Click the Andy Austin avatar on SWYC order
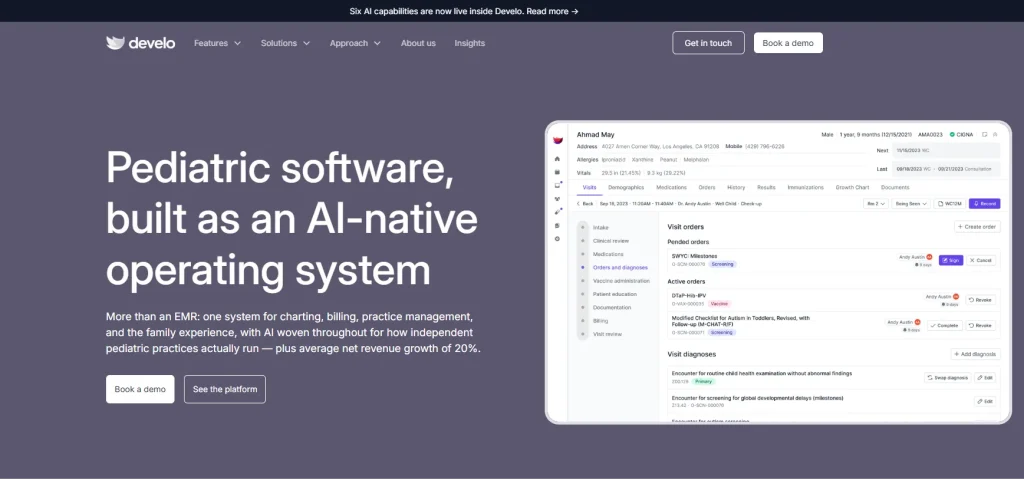This screenshot has width=1024, height=480. (929, 257)
